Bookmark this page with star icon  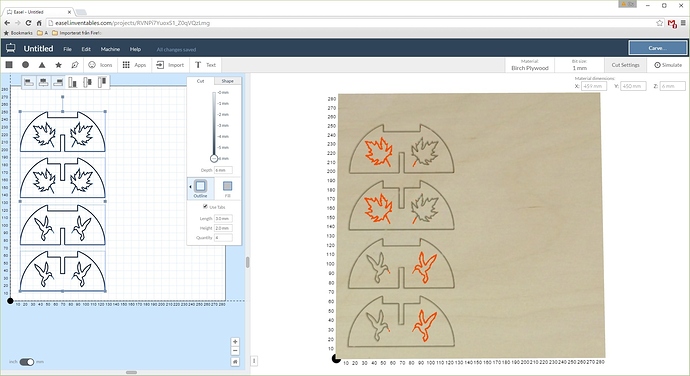(659, 23)
